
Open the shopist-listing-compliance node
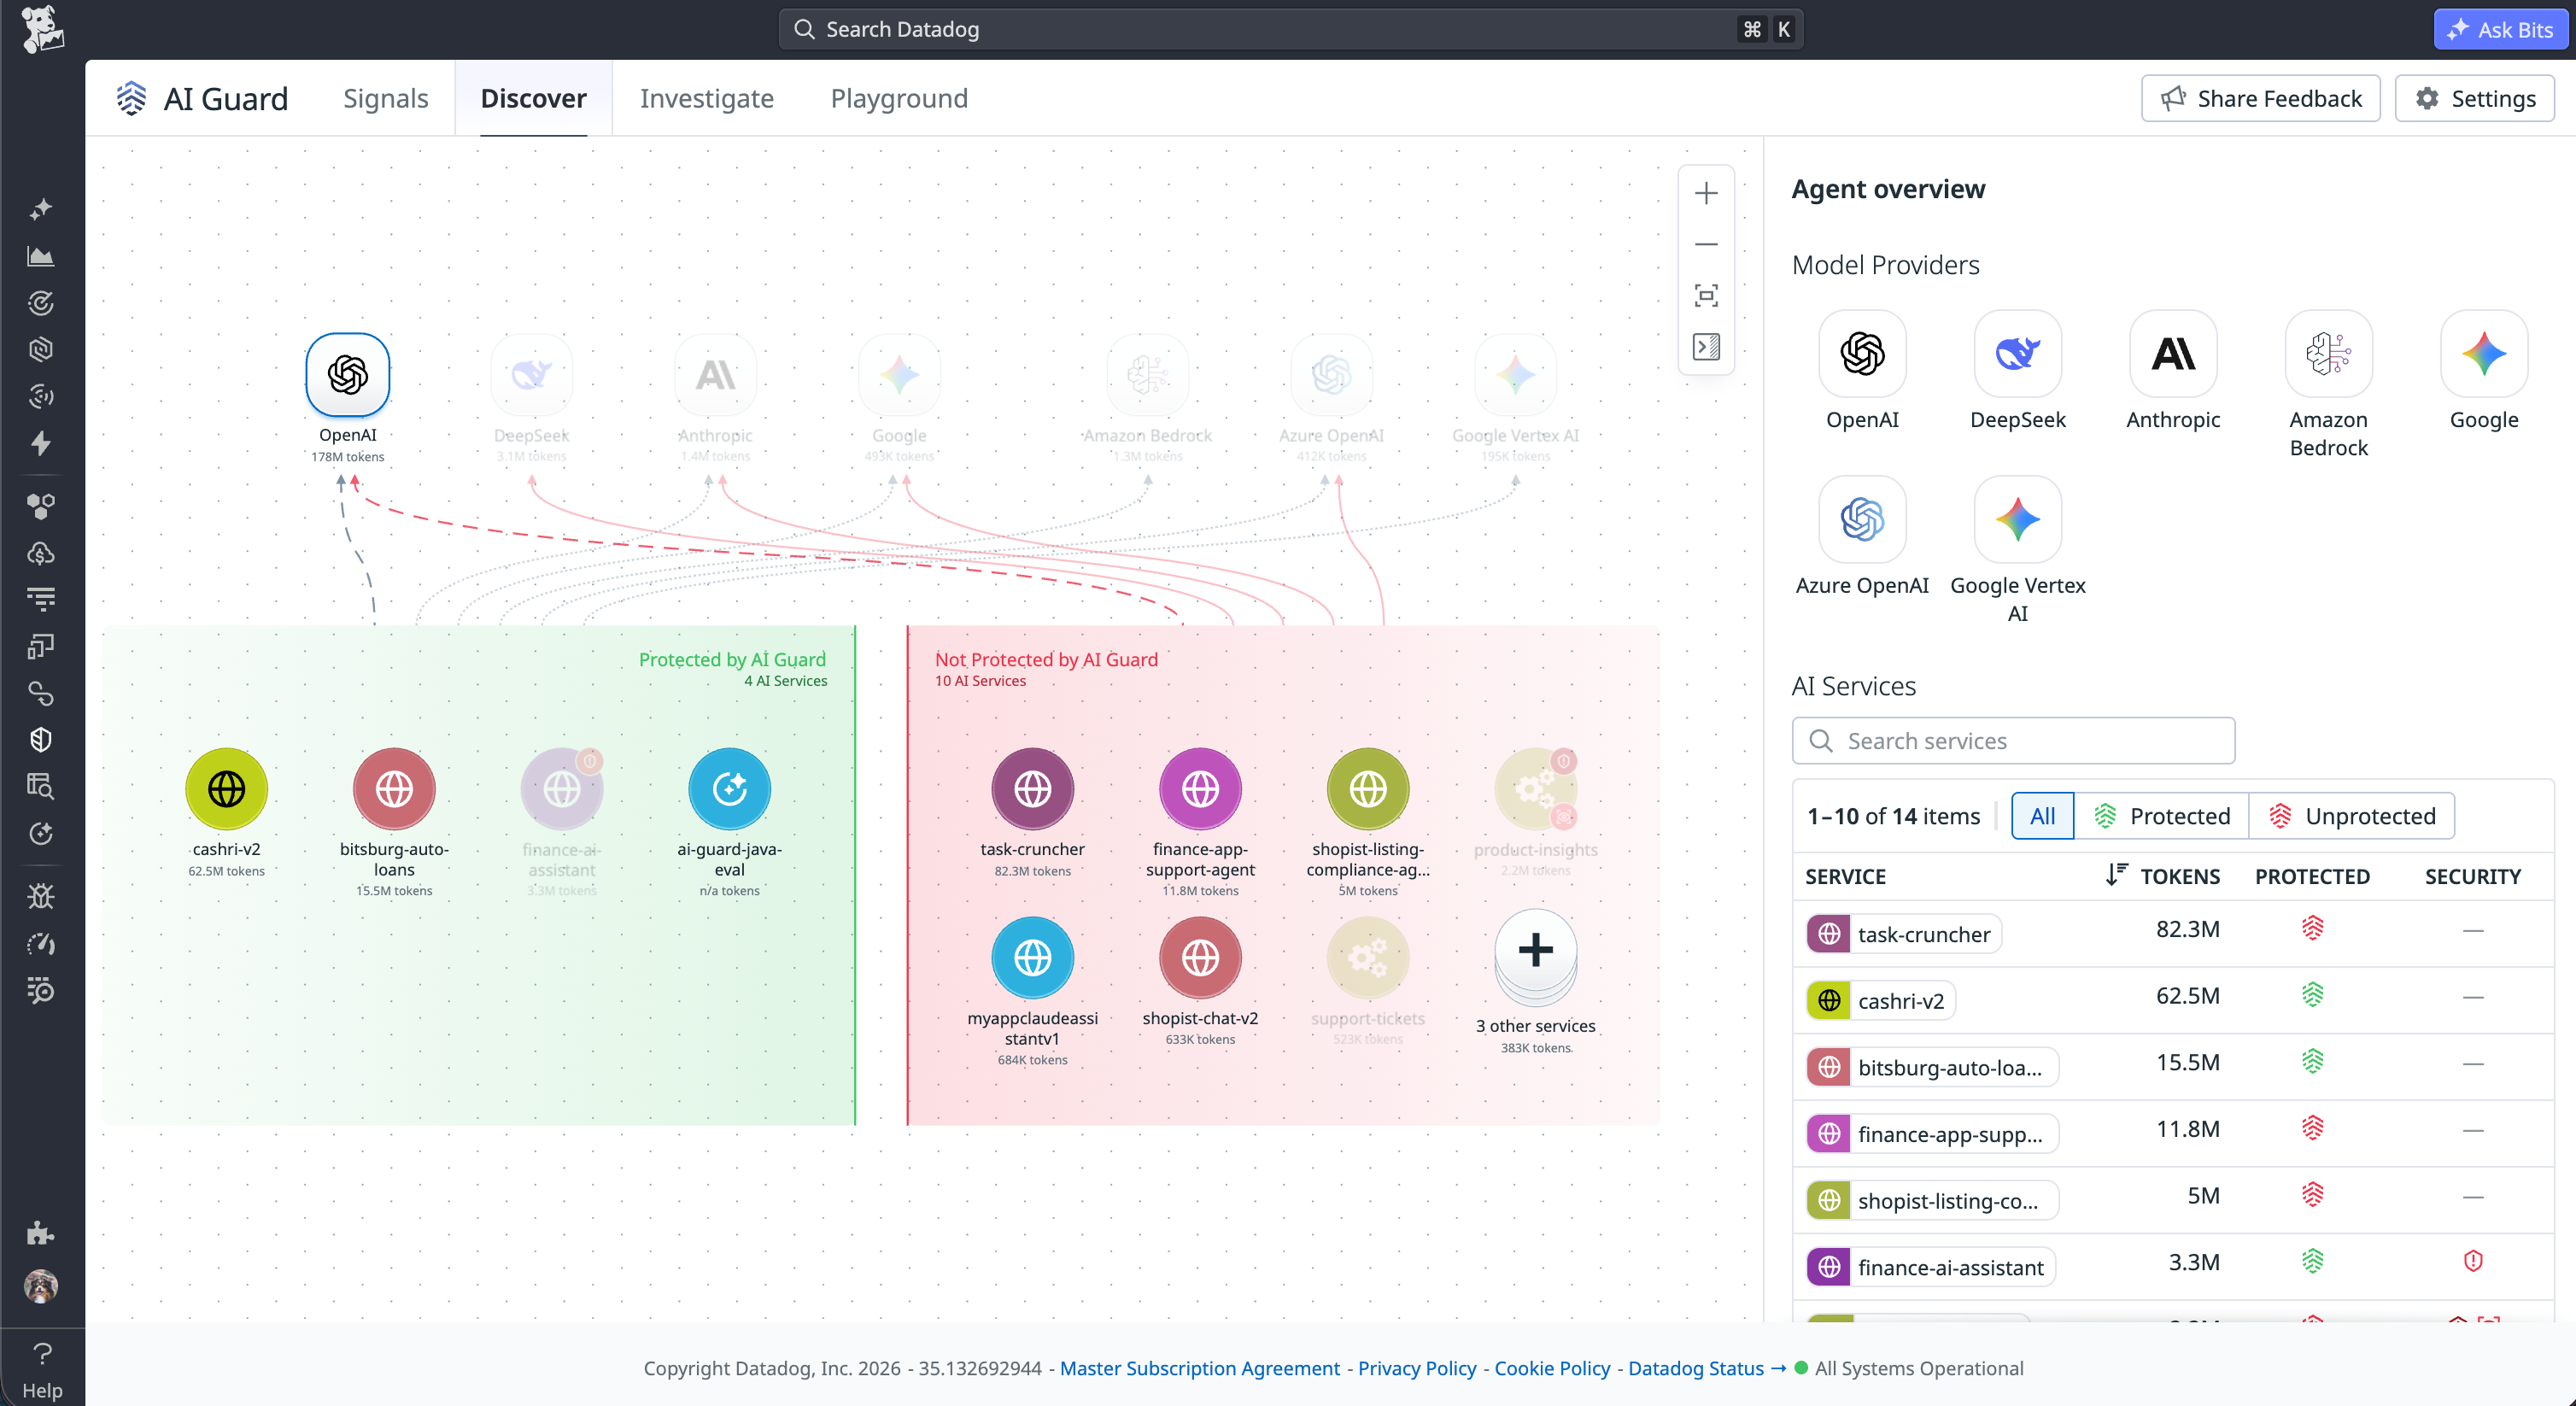click(x=1367, y=789)
